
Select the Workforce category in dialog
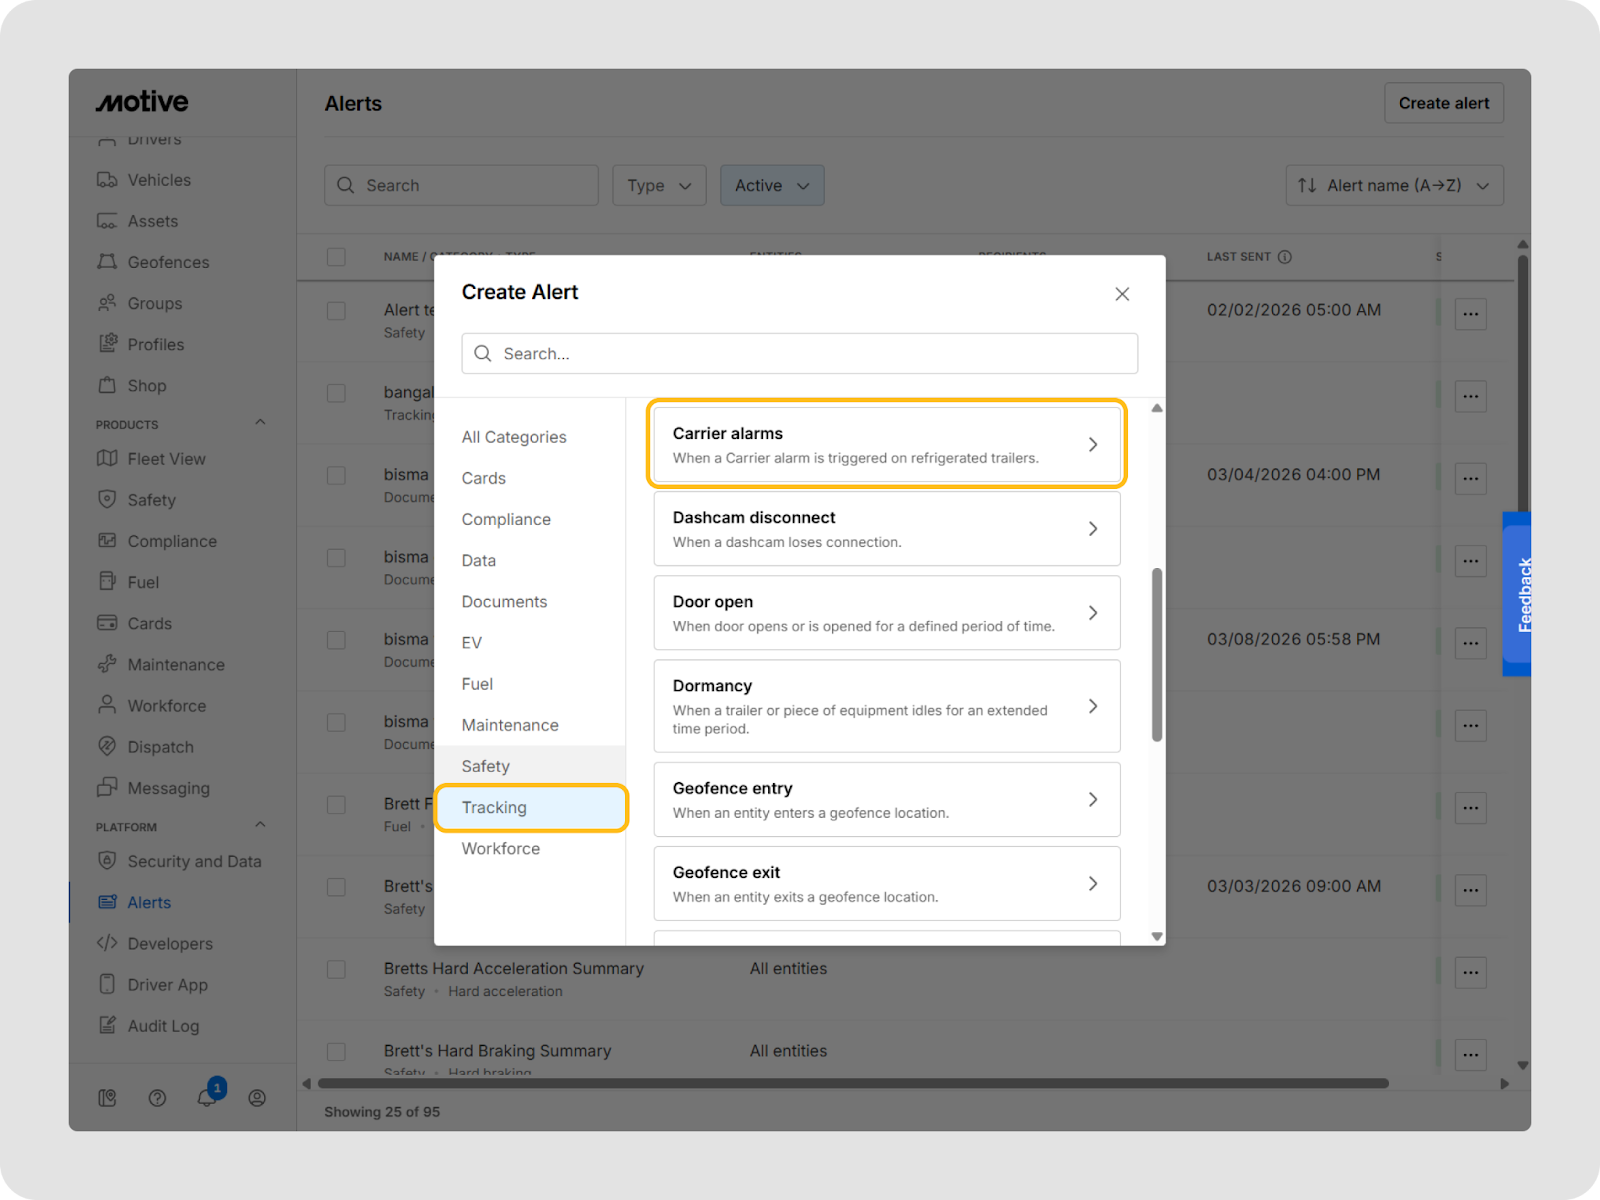click(x=501, y=849)
